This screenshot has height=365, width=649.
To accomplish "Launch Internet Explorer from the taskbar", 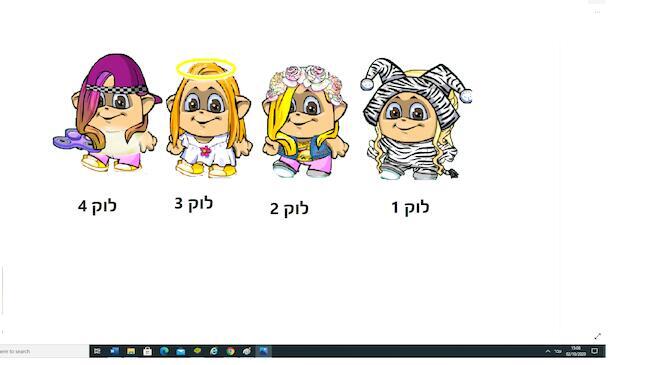I will pos(214,351).
